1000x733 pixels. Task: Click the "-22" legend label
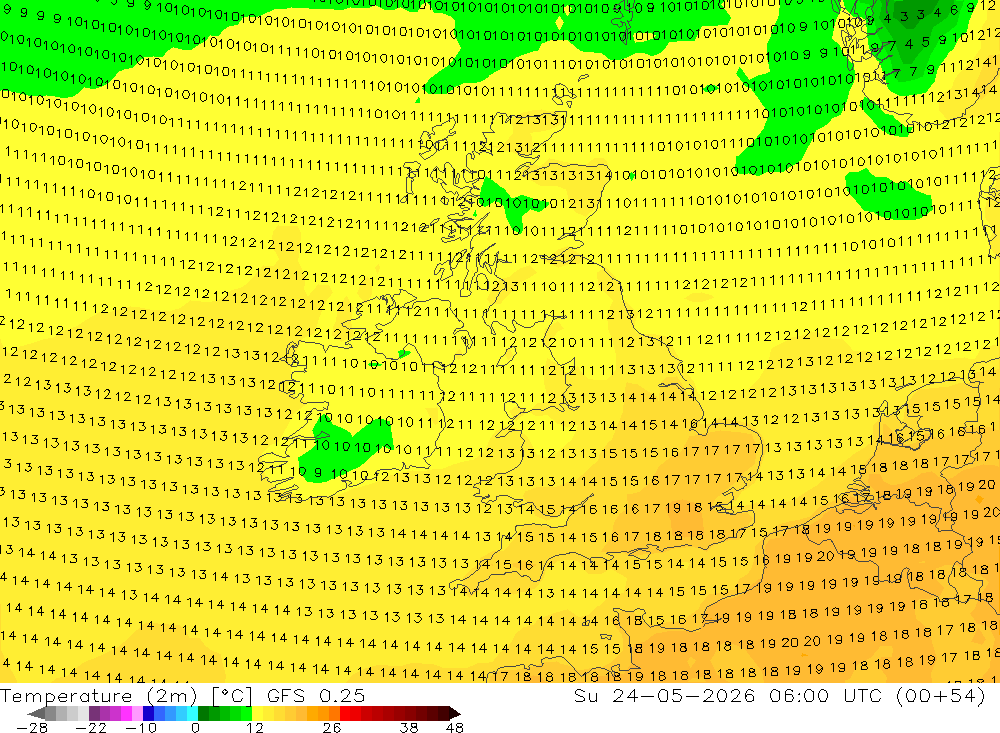tap(91, 728)
